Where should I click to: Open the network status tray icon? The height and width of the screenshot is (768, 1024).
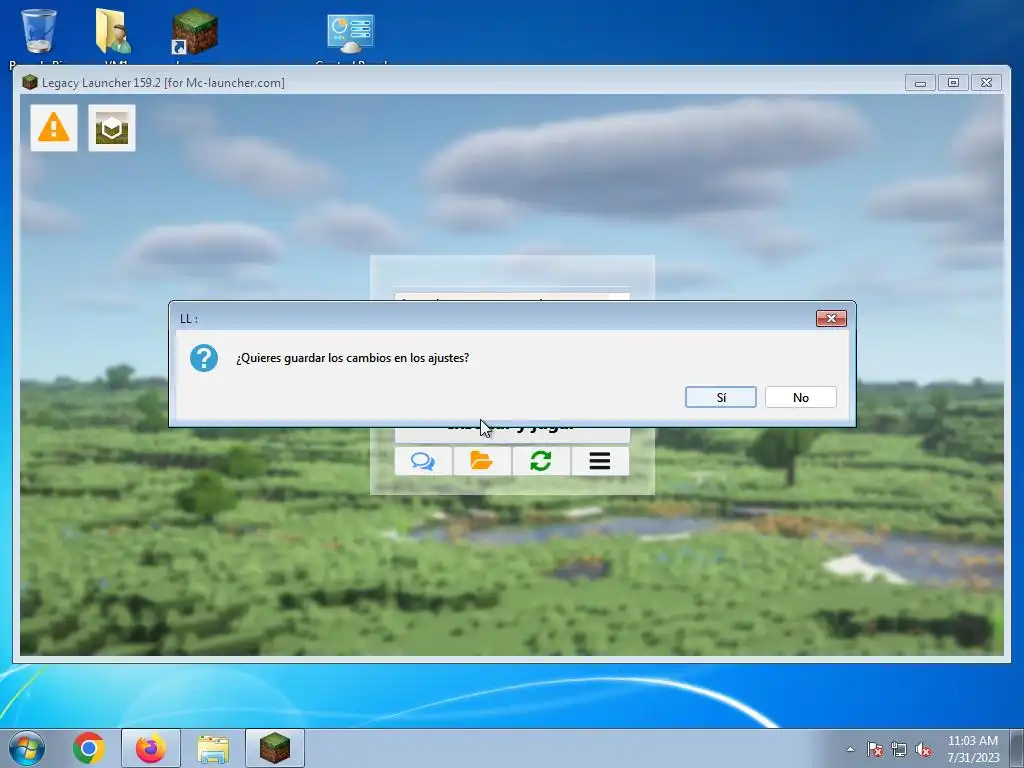click(899, 749)
